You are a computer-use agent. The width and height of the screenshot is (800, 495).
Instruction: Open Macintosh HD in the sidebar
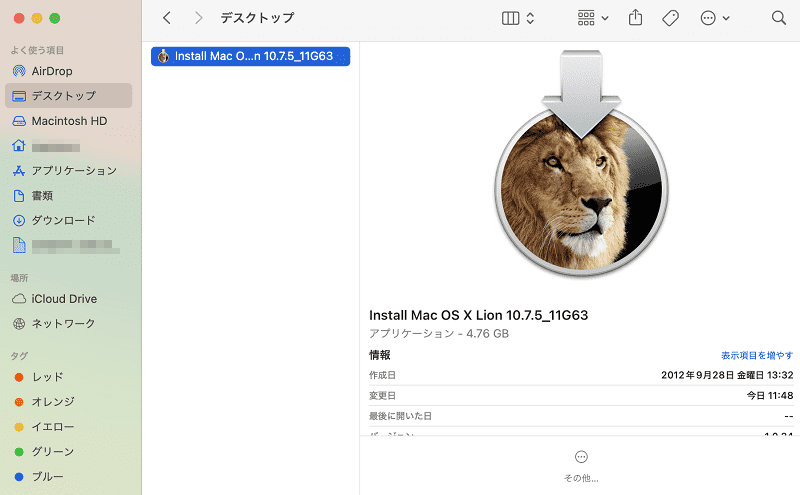pyautogui.click(x=68, y=121)
